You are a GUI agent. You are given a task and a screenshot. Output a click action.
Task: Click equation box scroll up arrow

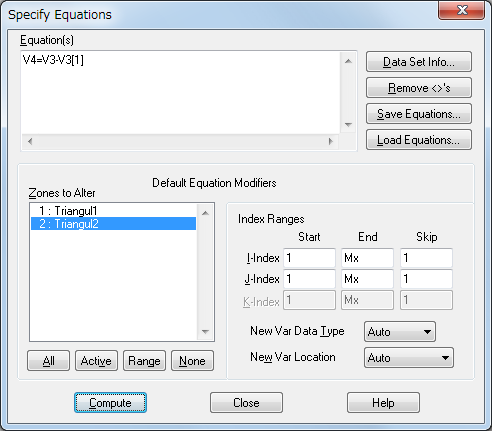pos(348,61)
